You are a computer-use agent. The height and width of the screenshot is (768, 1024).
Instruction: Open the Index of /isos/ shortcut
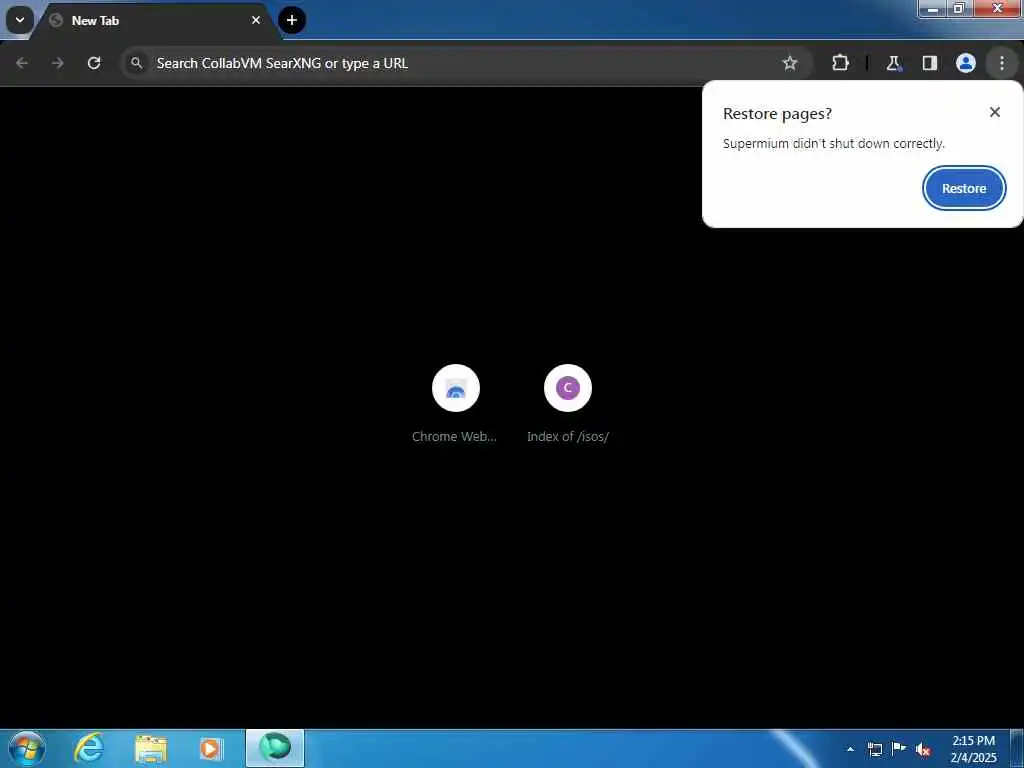[568, 404]
